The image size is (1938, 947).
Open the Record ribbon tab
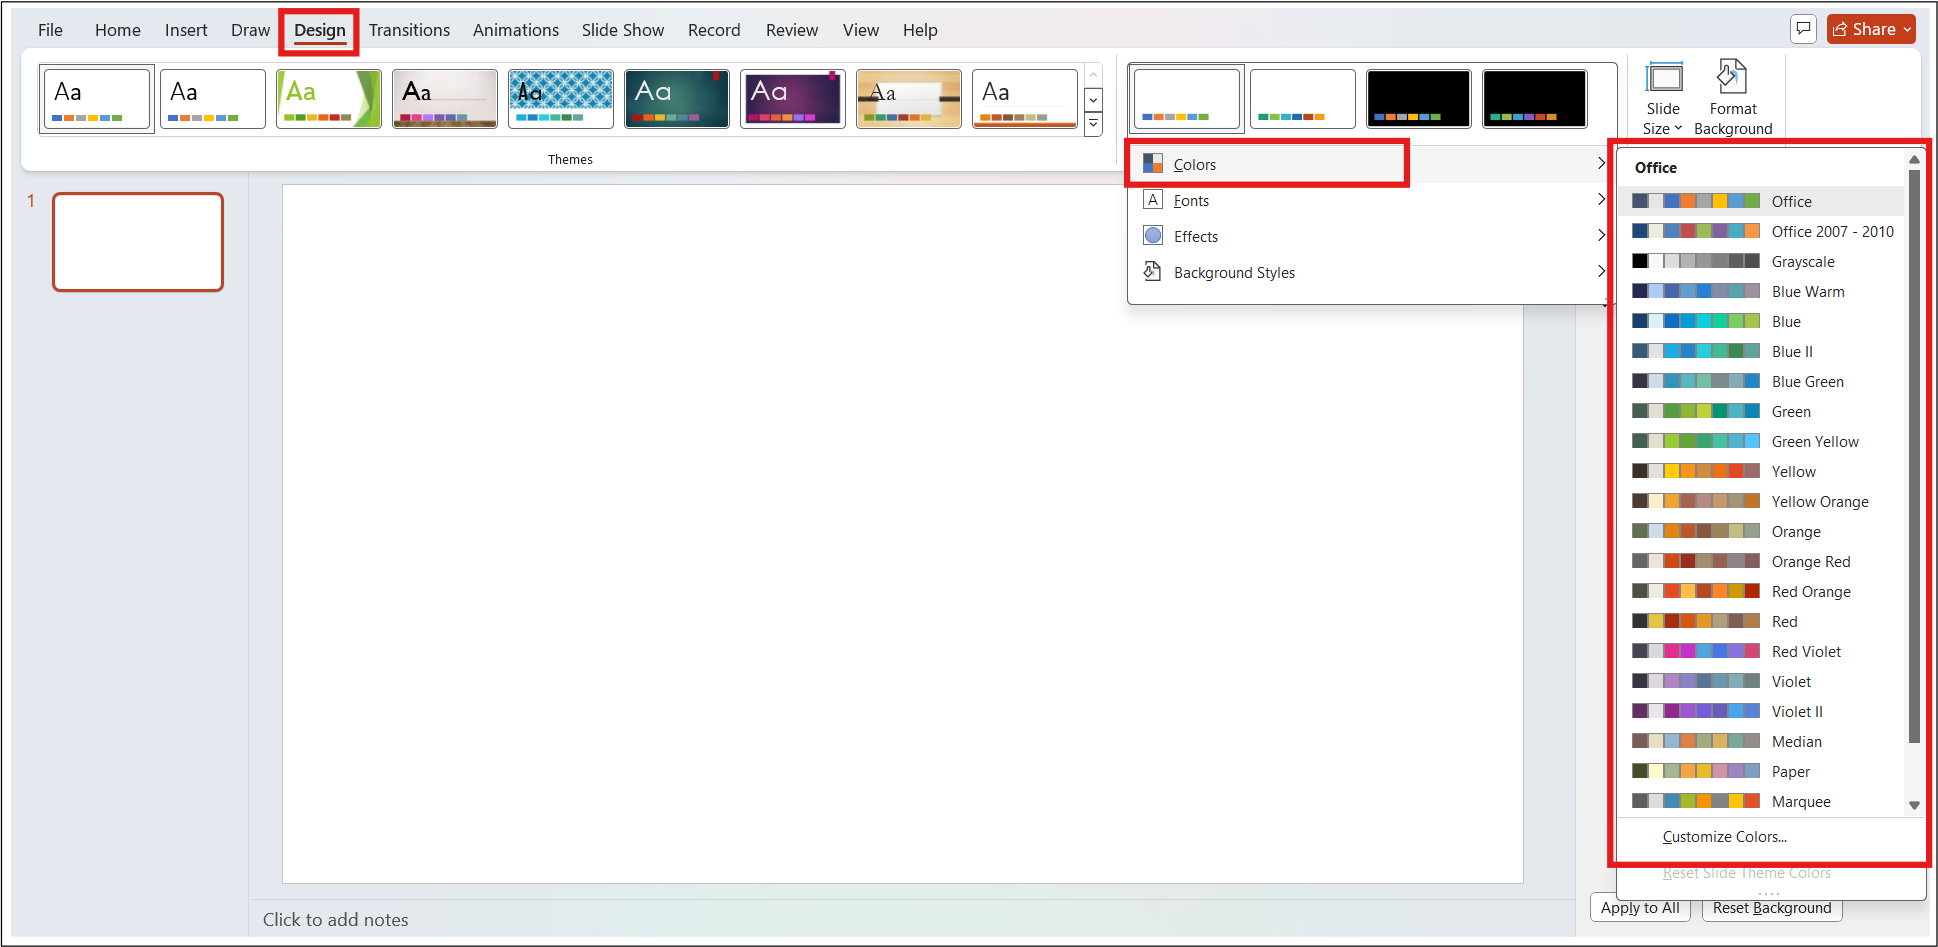click(x=713, y=29)
